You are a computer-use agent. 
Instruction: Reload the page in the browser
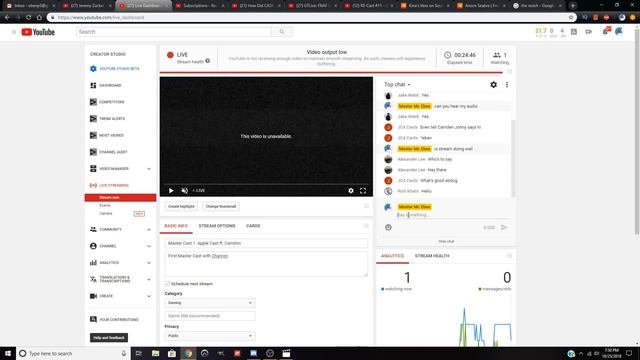pos(29,18)
